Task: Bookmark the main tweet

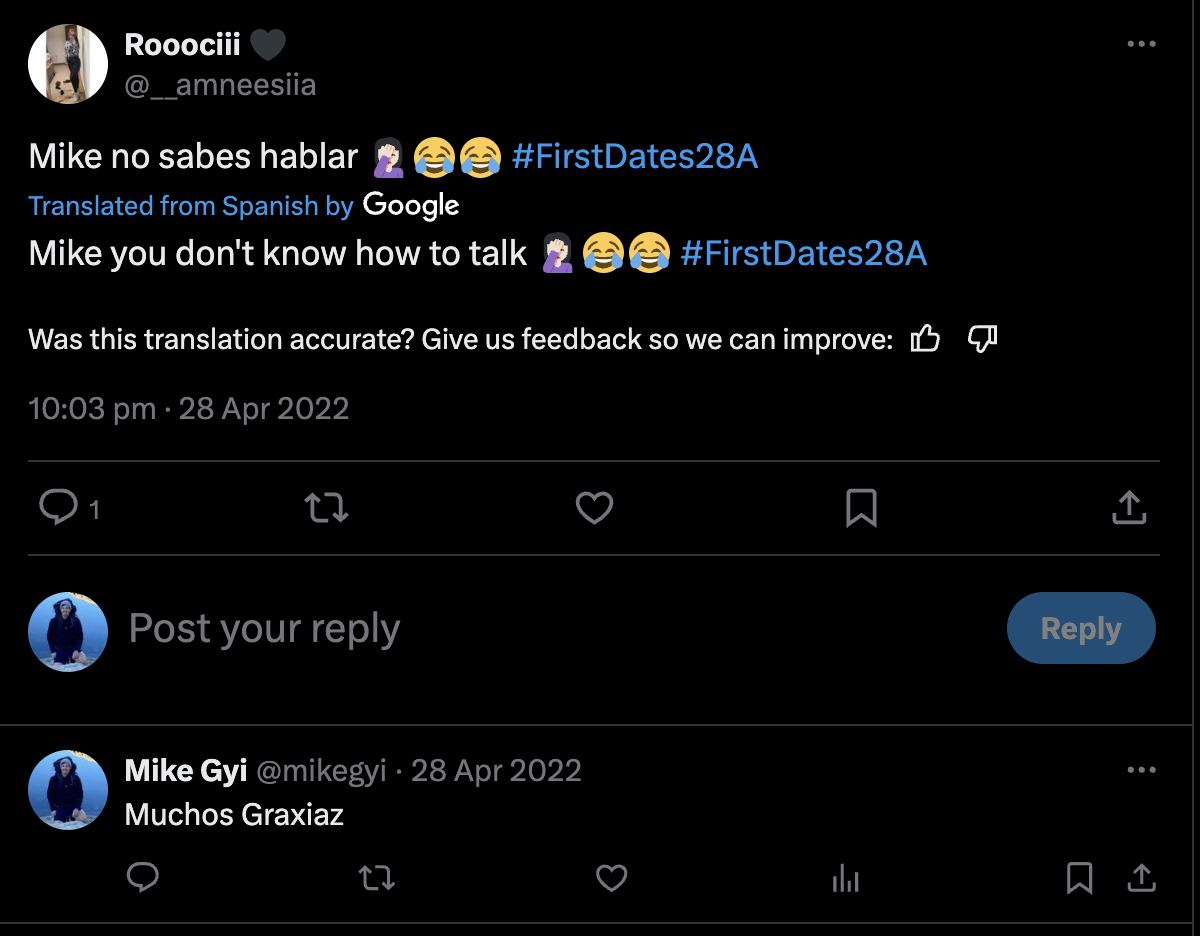Action: tap(861, 508)
